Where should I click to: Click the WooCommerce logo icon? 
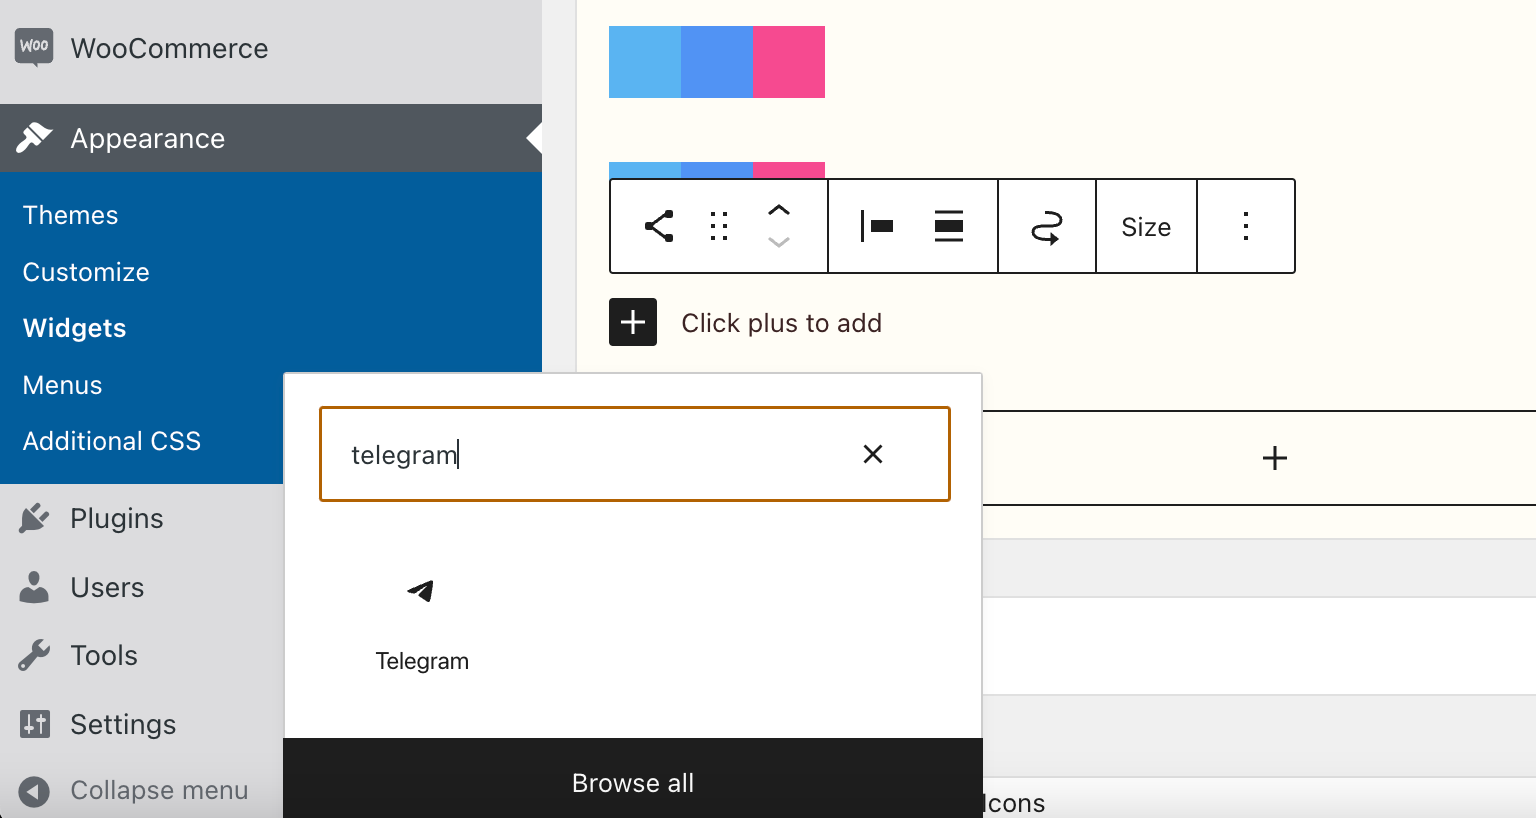pyautogui.click(x=34, y=47)
